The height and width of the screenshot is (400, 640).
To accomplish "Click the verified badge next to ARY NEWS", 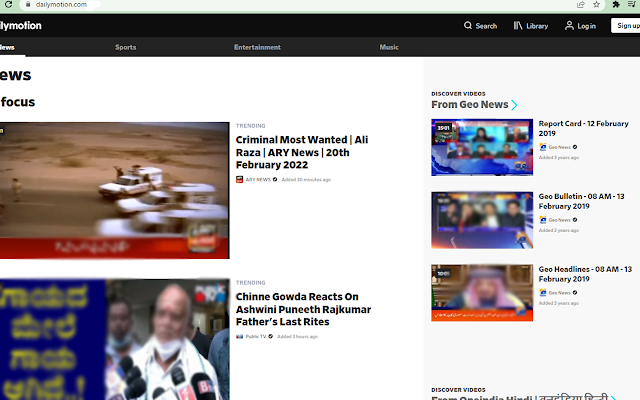I will pyautogui.click(x=275, y=180).
